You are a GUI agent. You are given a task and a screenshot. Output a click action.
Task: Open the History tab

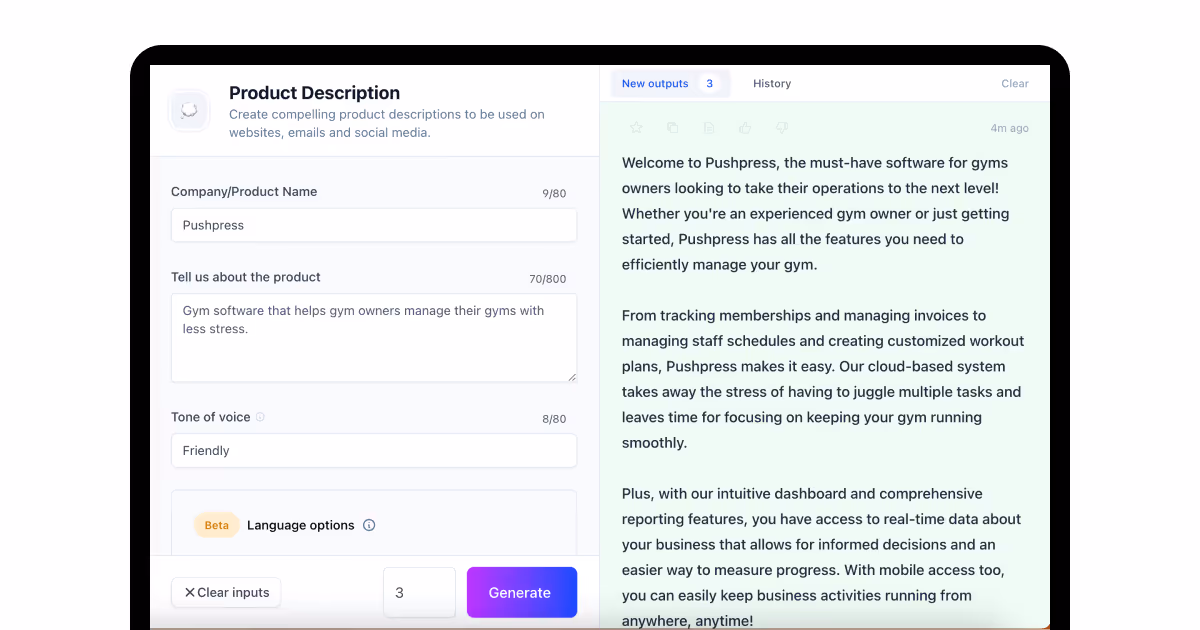coord(772,84)
